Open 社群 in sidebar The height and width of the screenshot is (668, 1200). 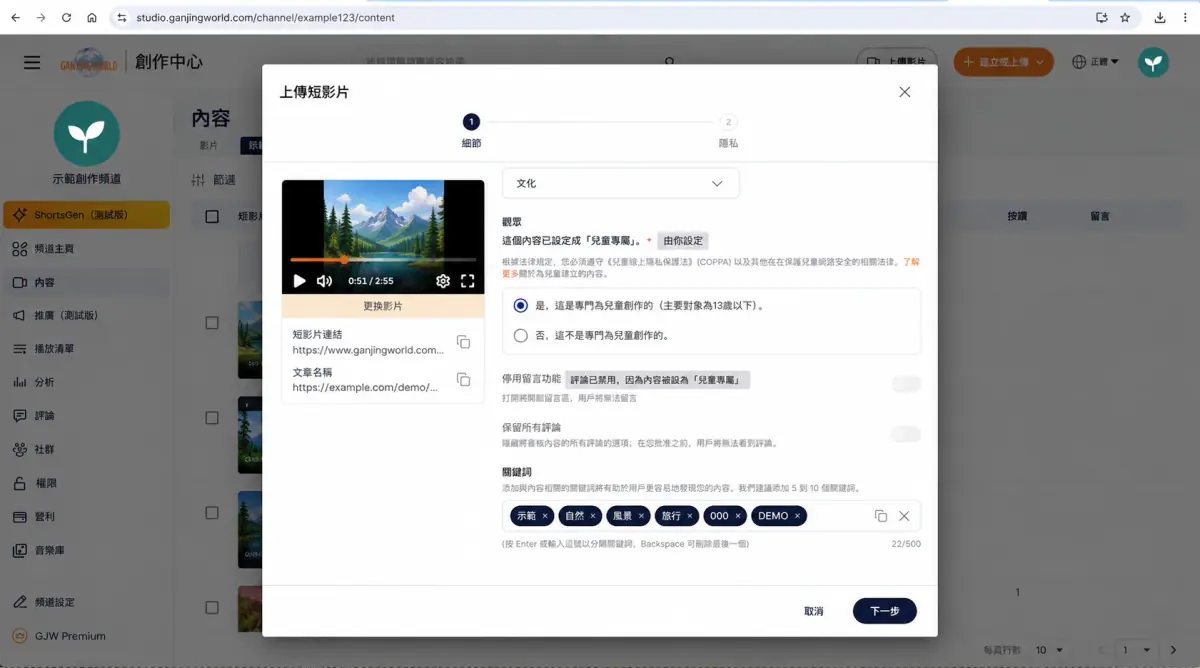coord(85,450)
